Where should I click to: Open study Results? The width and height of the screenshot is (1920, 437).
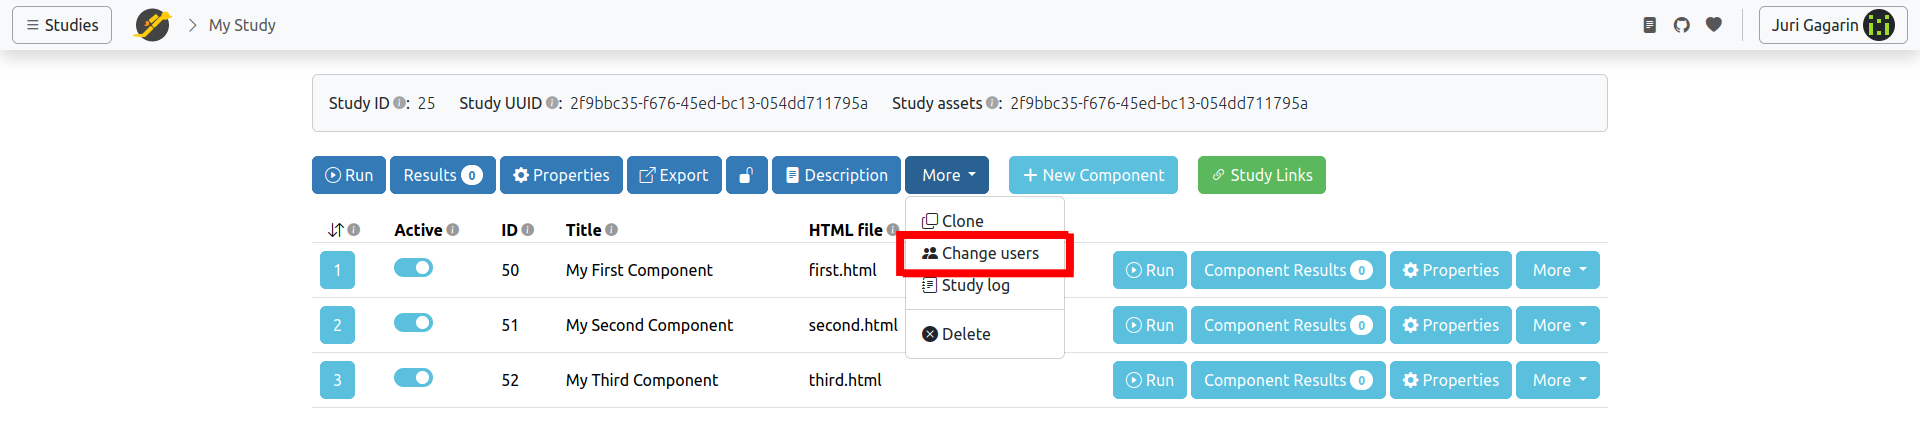443,175
